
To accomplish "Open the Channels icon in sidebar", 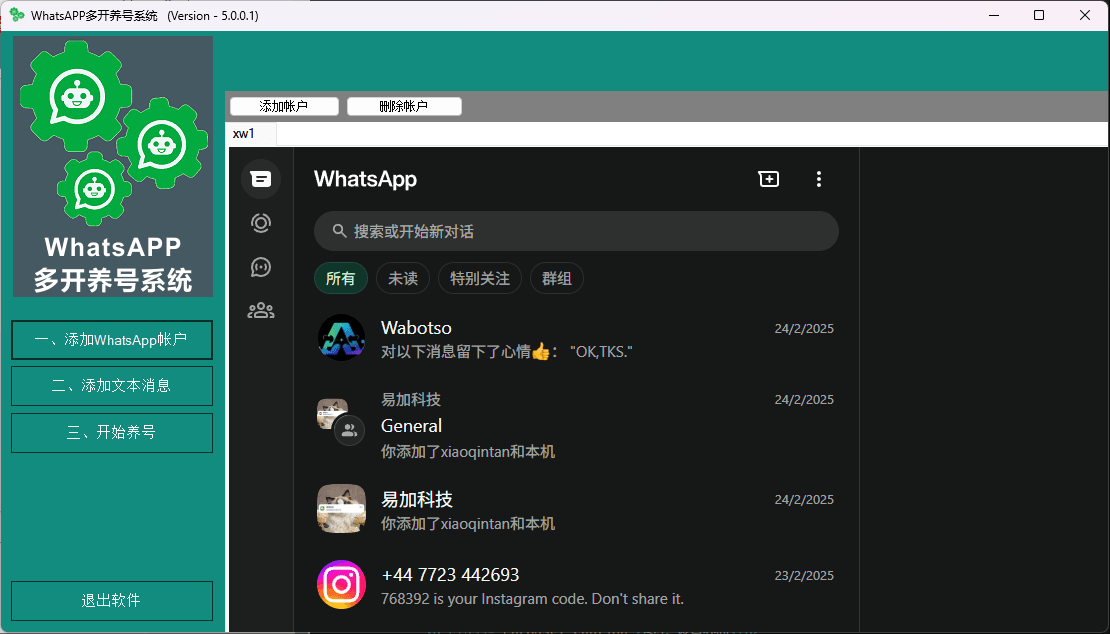I will 261,267.
